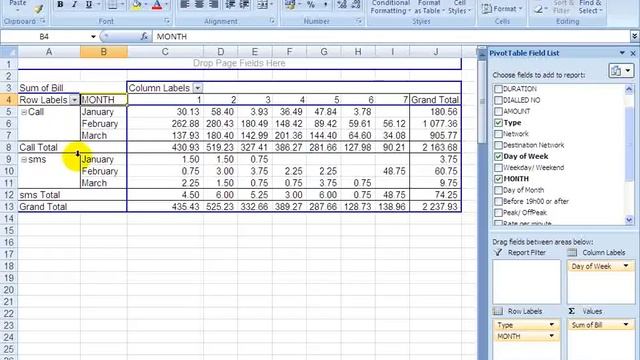Apply italic formatting with the I button
Image resolution: width=640 pixels, height=360 pixels.
74,4
